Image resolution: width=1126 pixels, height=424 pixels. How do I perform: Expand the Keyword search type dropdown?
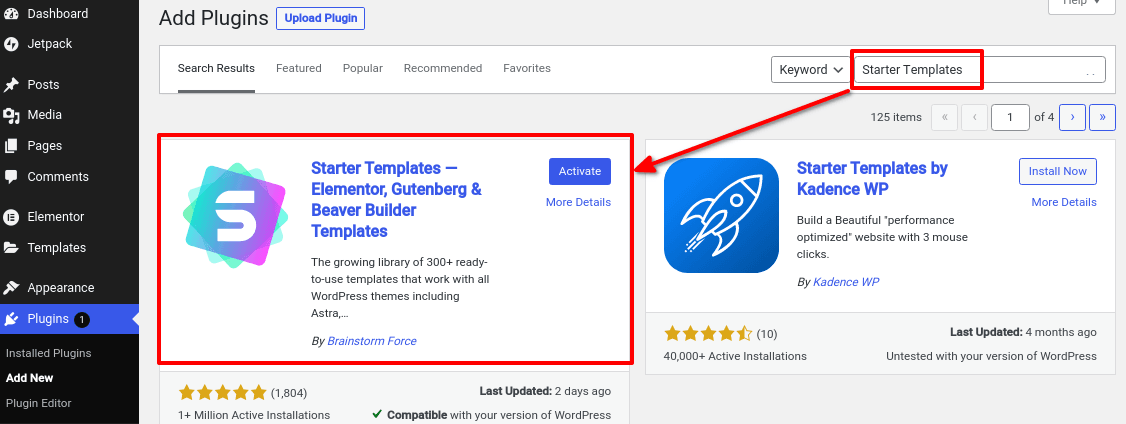click(x=811, y=70)
